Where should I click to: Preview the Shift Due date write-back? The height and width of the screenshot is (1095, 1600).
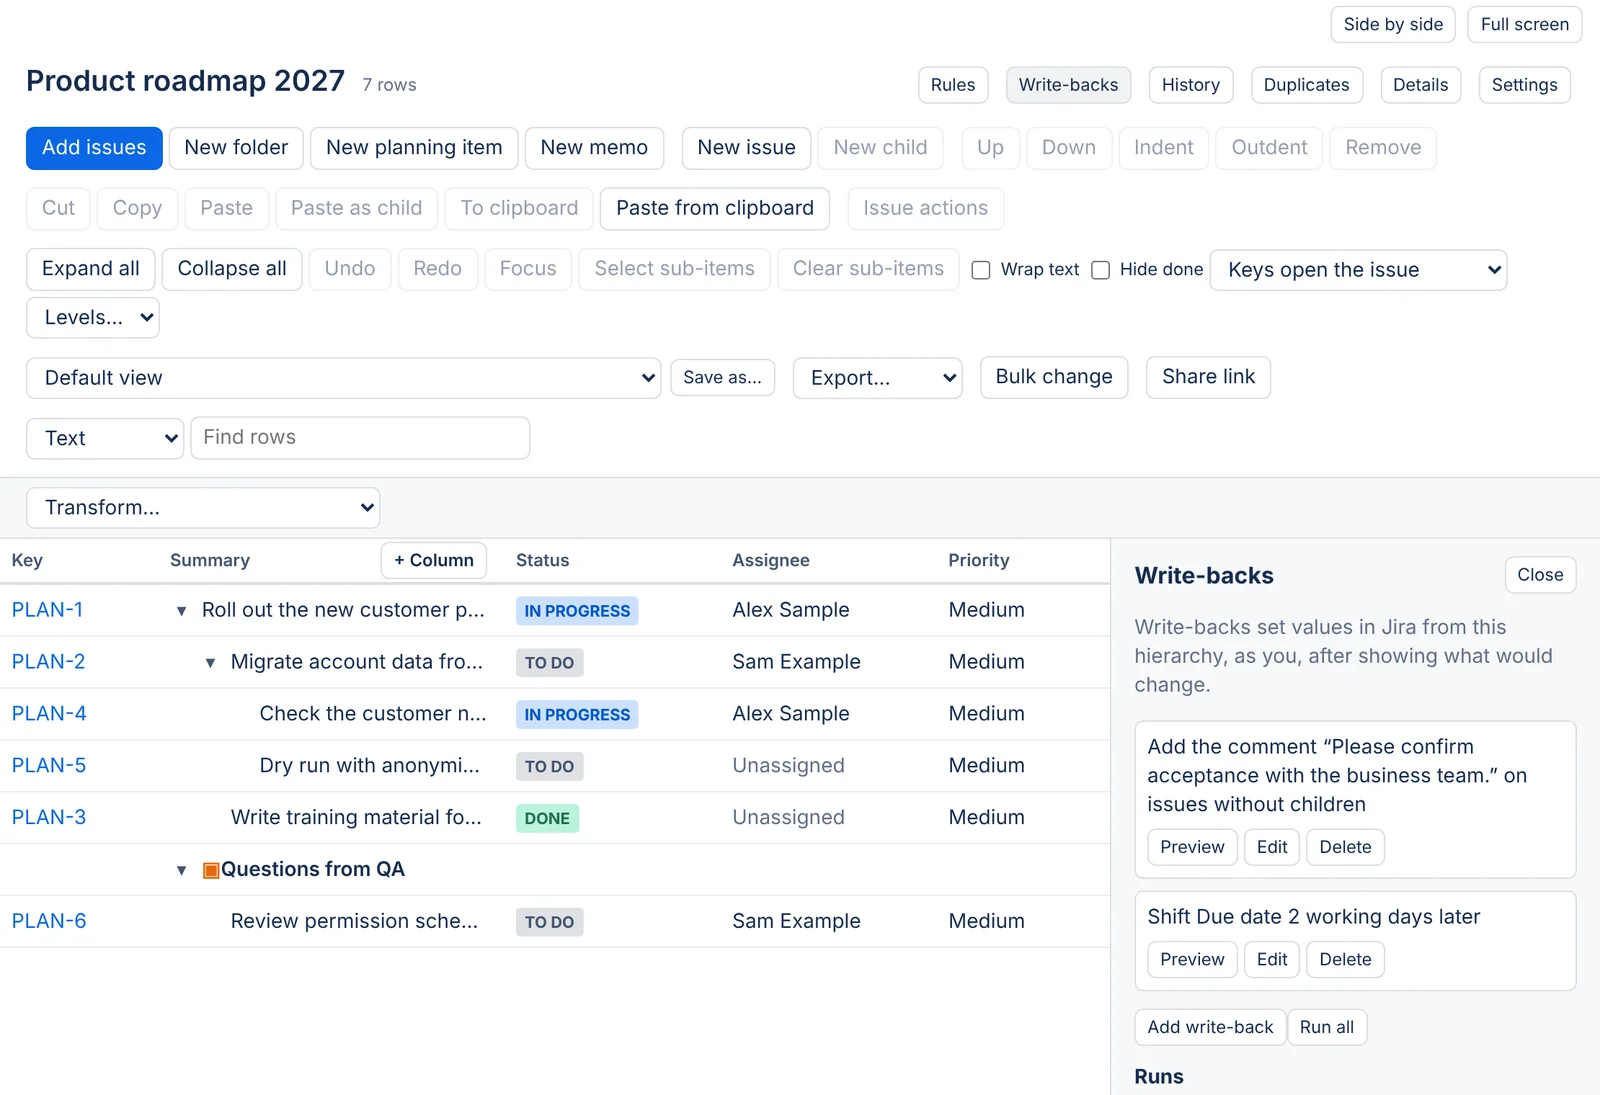[x=1192, y=960]
